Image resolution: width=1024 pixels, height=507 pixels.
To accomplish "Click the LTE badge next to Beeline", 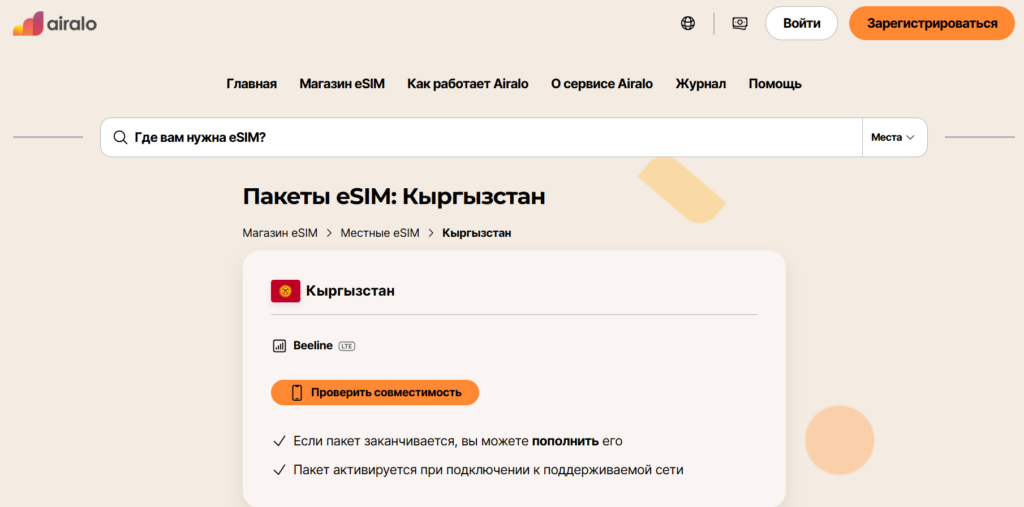I will point(347,346).
